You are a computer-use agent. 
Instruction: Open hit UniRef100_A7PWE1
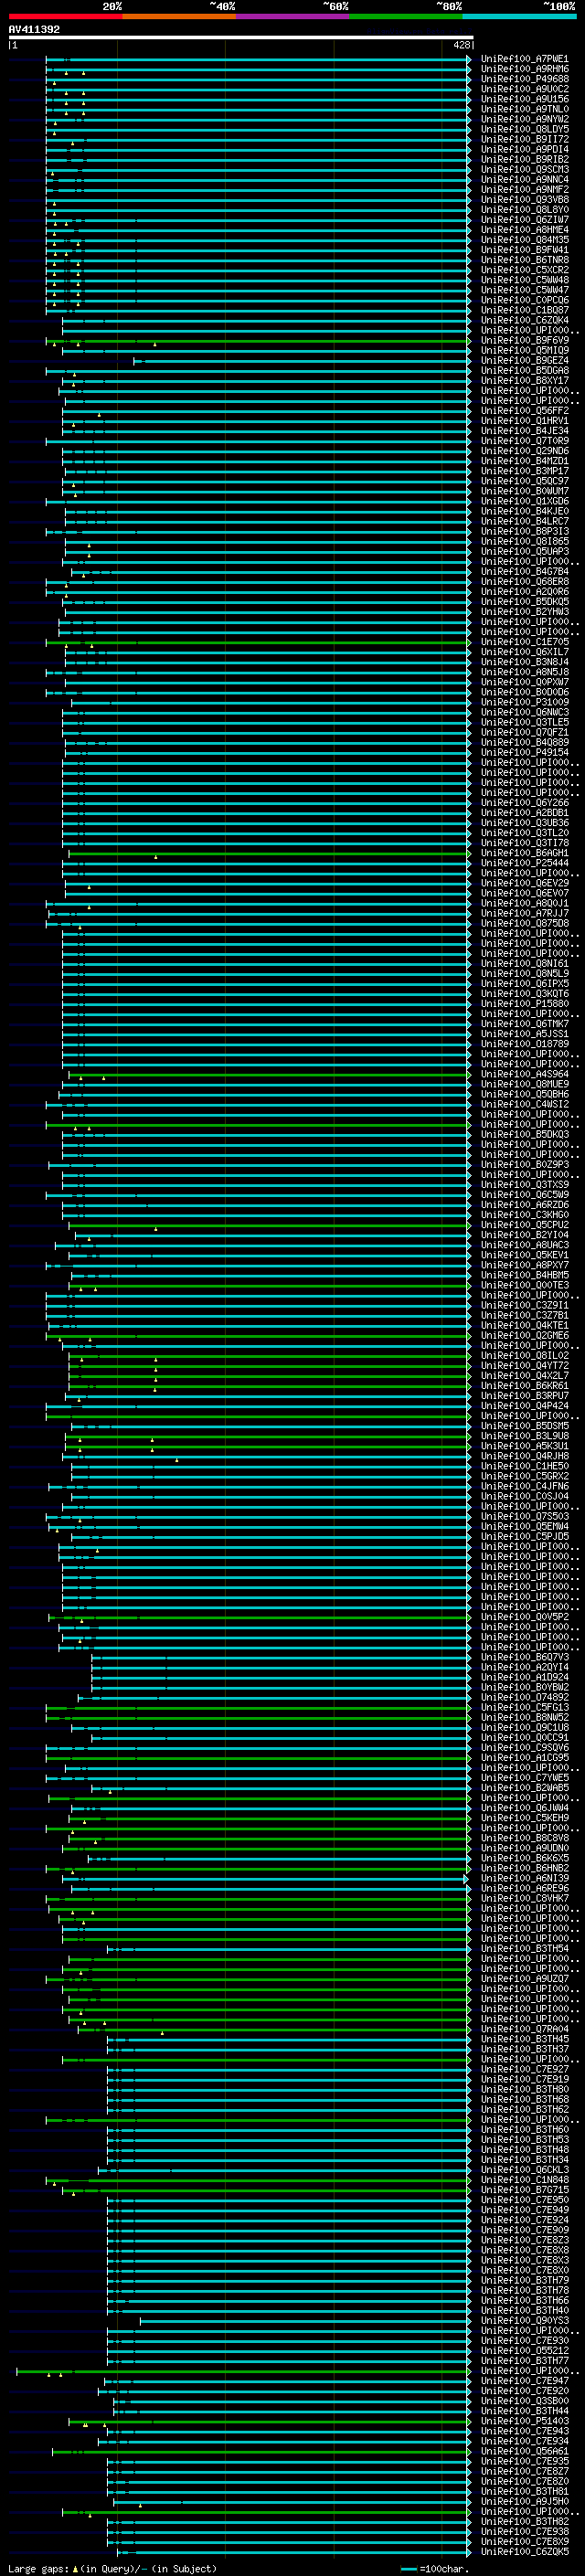(524, 60)
